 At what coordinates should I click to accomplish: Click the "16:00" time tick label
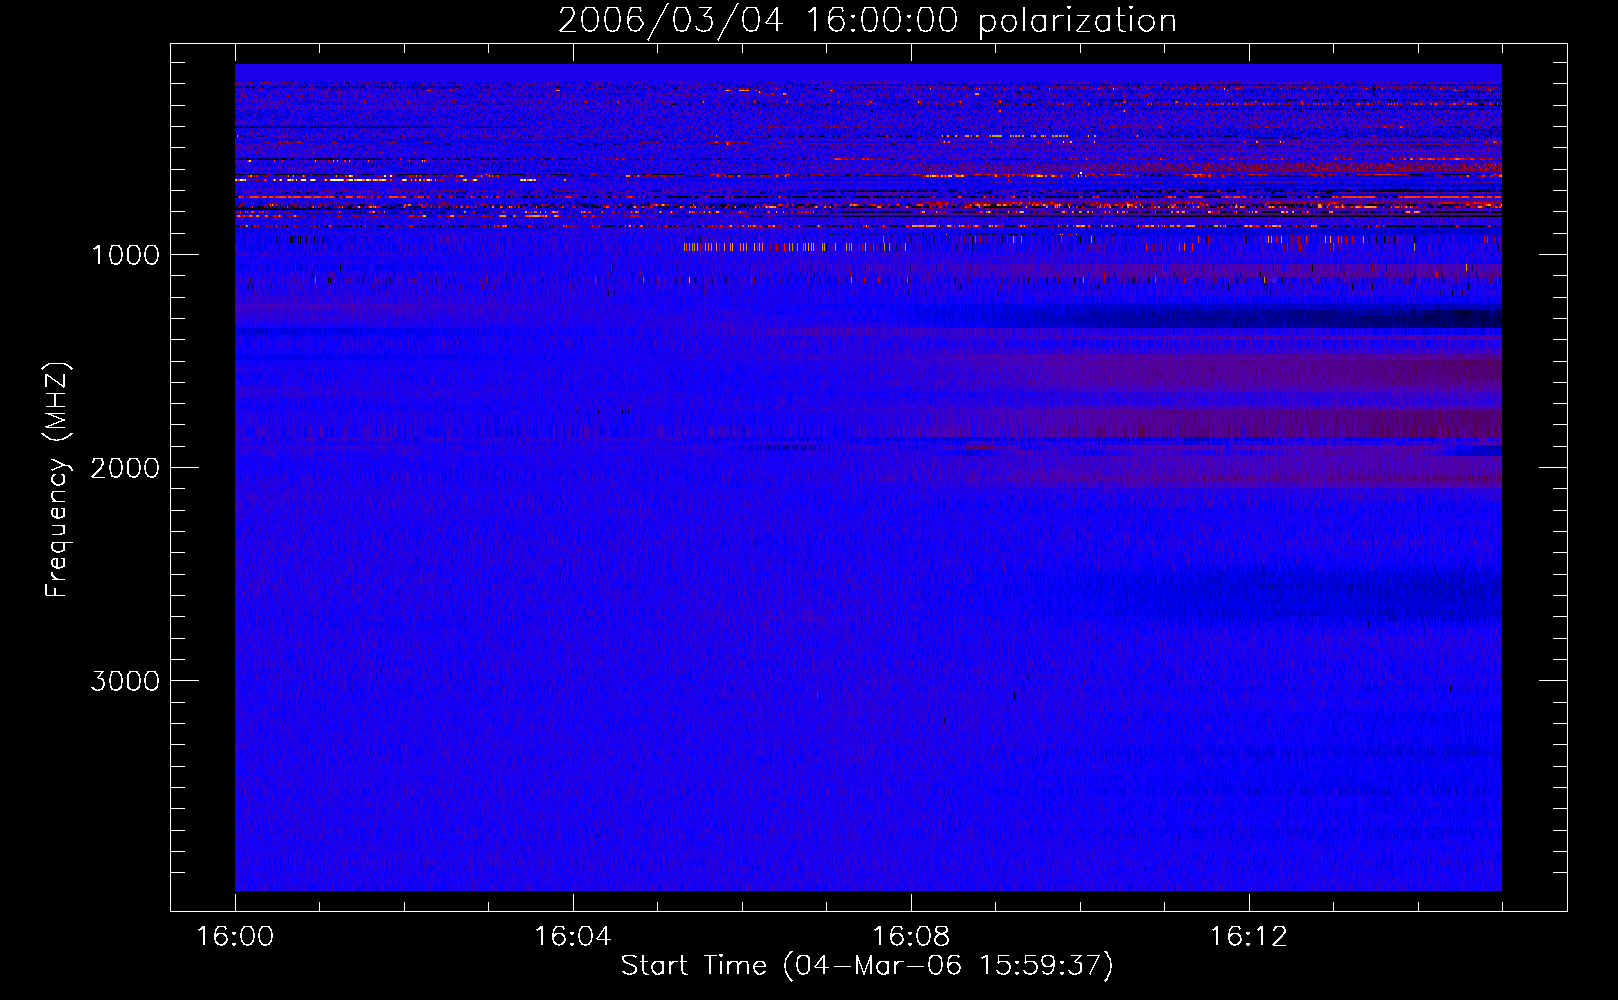[235, 937]
